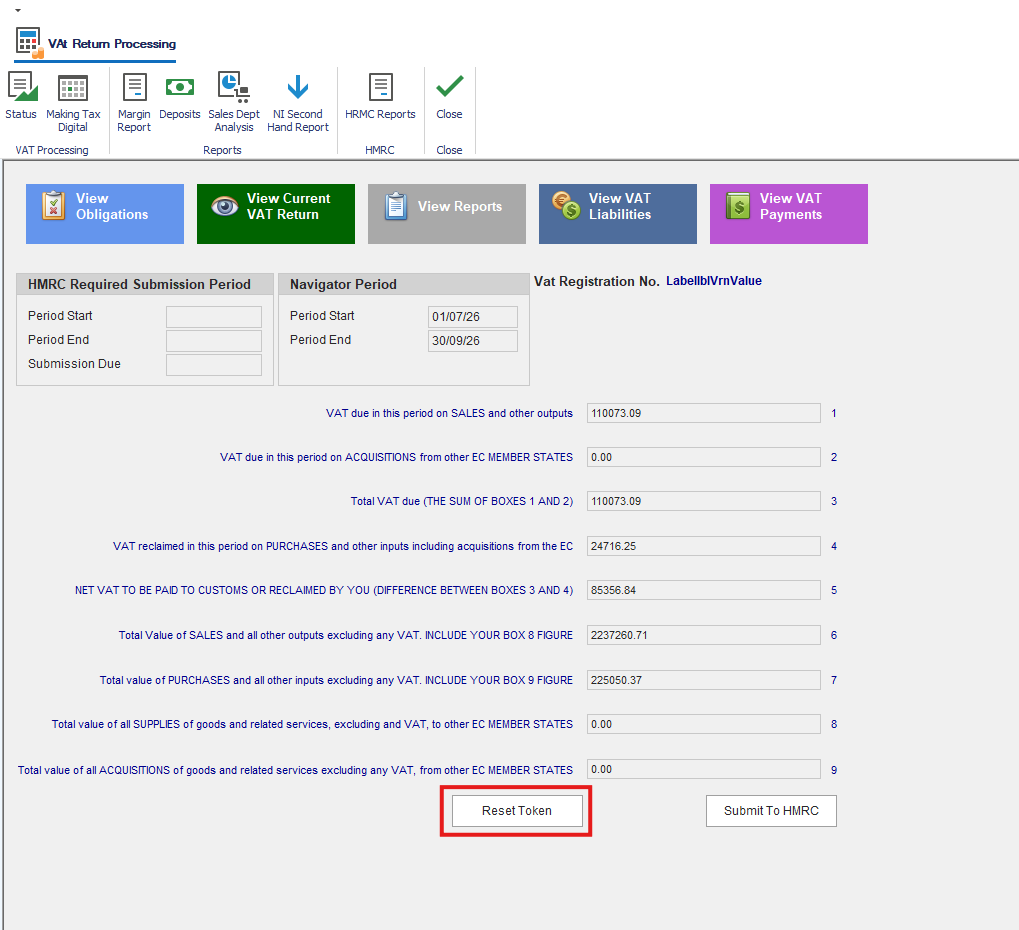Click the View VAT Liabilities tile
This screenshot has width=1019, height=930.
(617, 214)
